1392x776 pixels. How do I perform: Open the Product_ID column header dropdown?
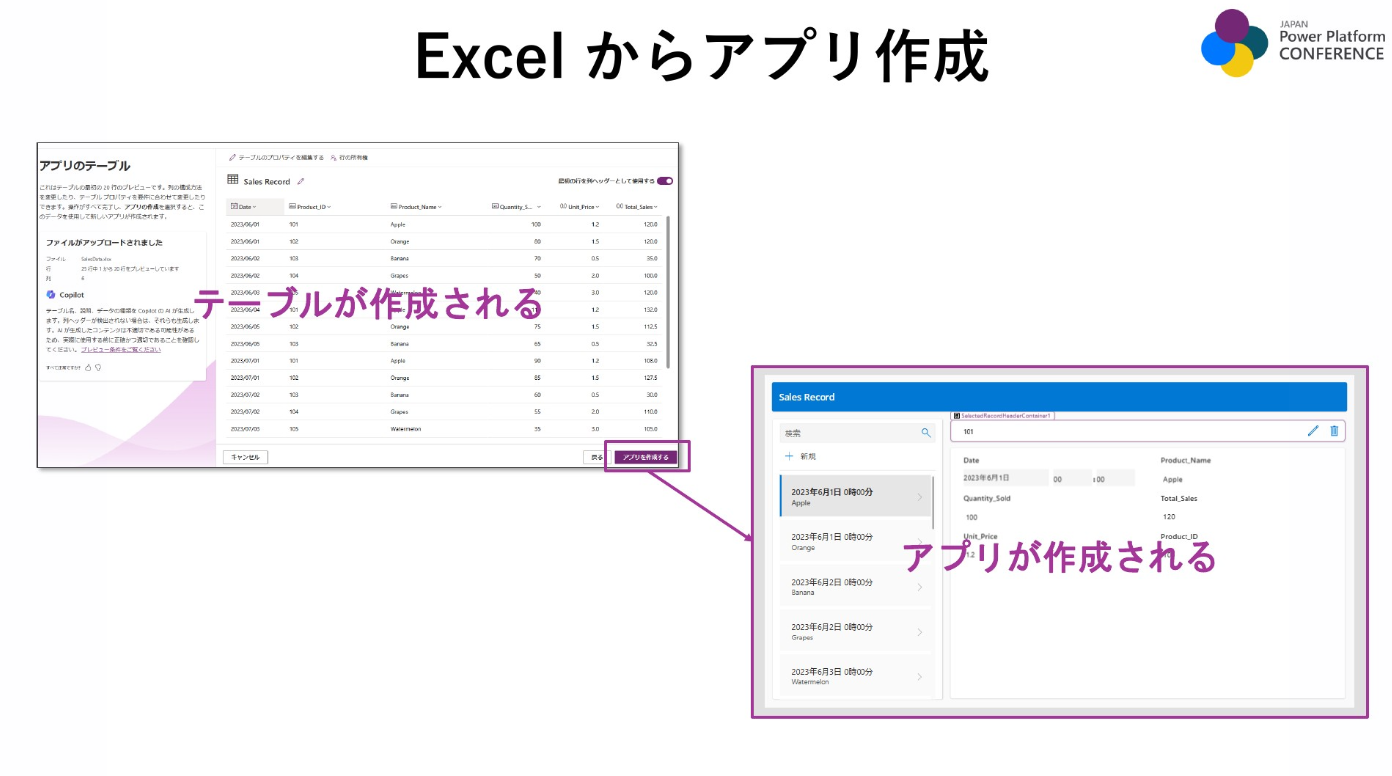[x=328, y=207]
